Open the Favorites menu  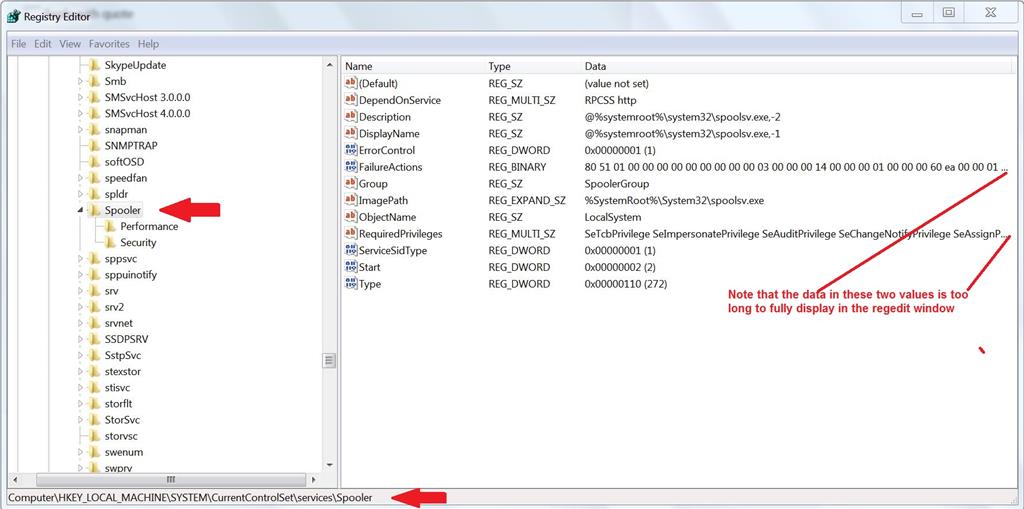point(109,44)
